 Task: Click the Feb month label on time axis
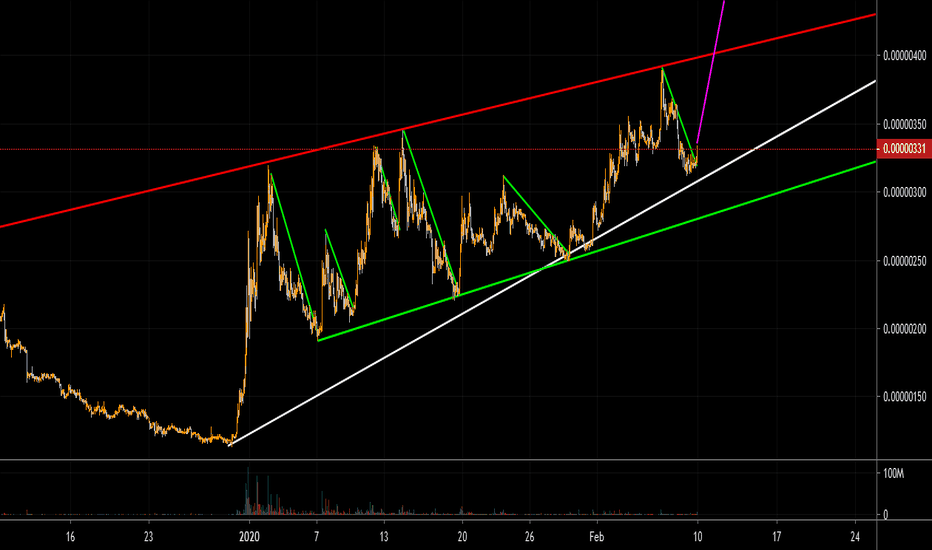pos(596,537)
